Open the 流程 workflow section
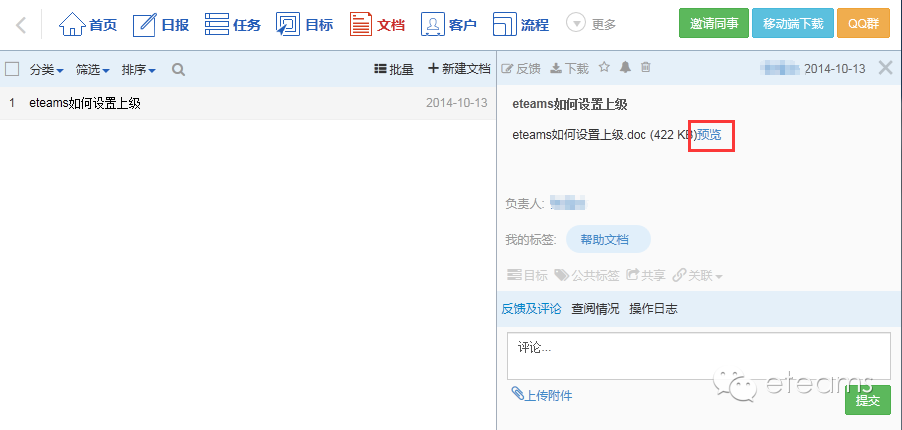Screen dimensions: 902x430 tap(521, 25)
